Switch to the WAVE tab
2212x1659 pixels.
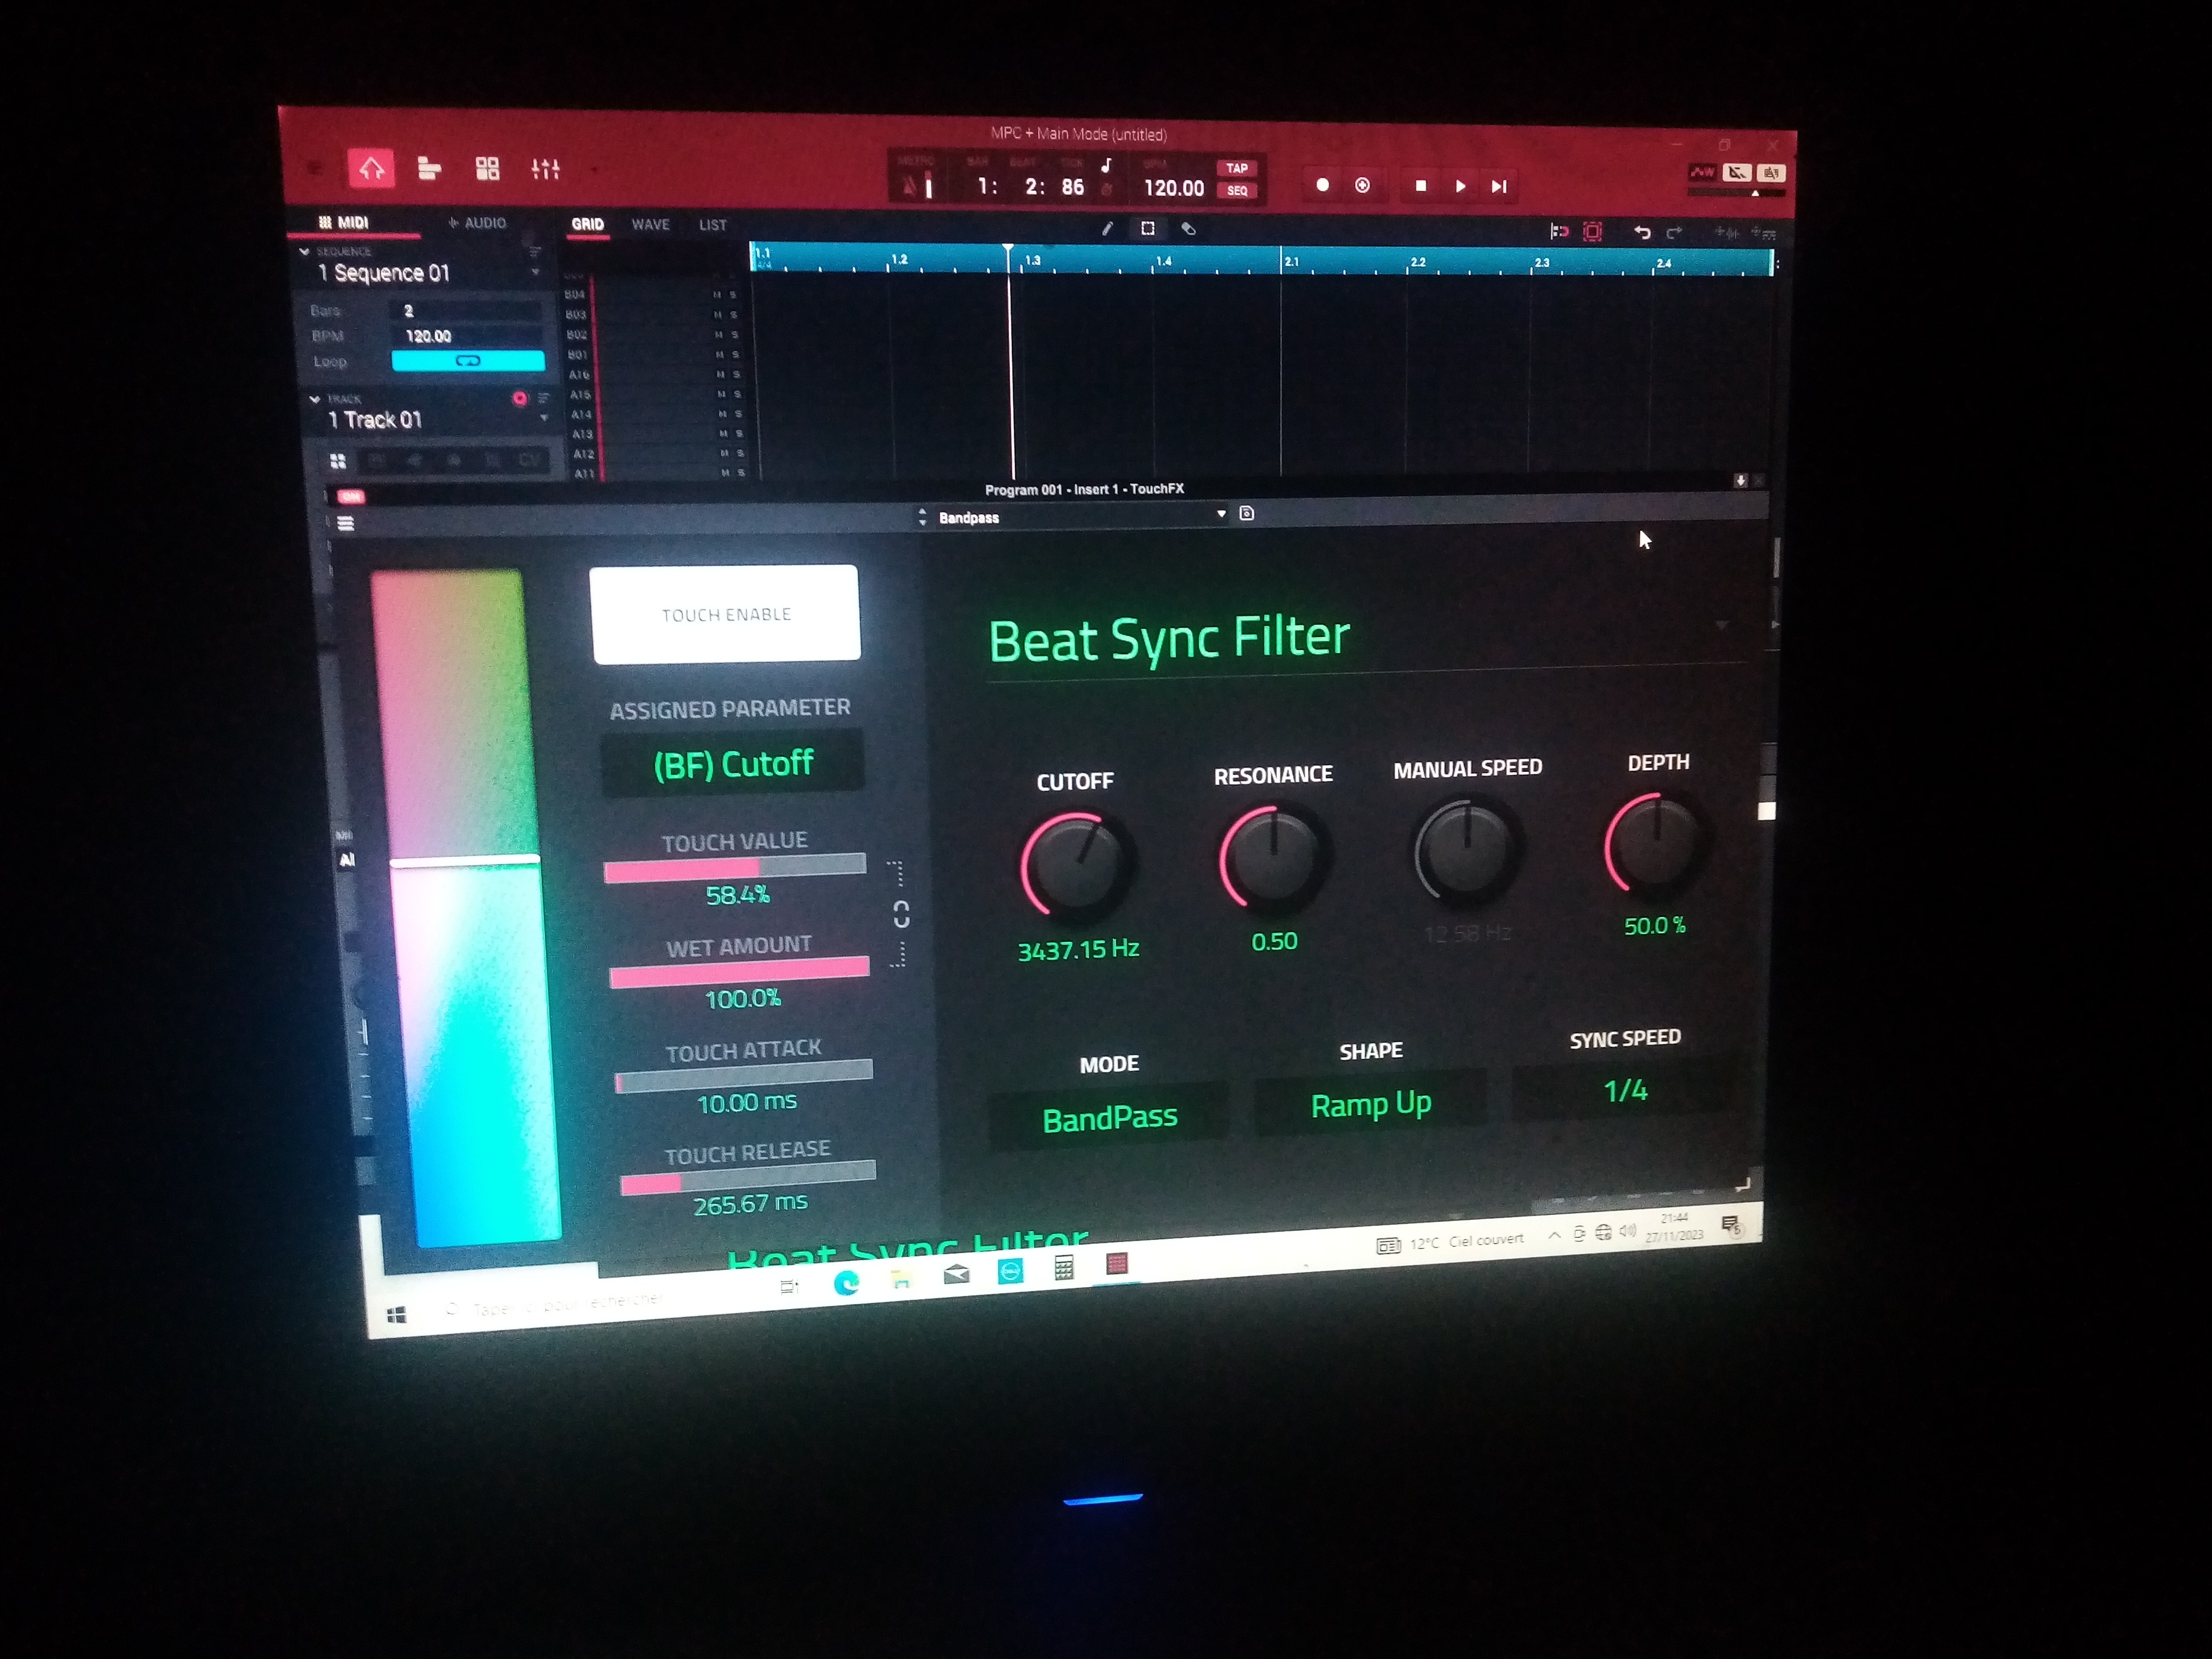tap(650, 225)
